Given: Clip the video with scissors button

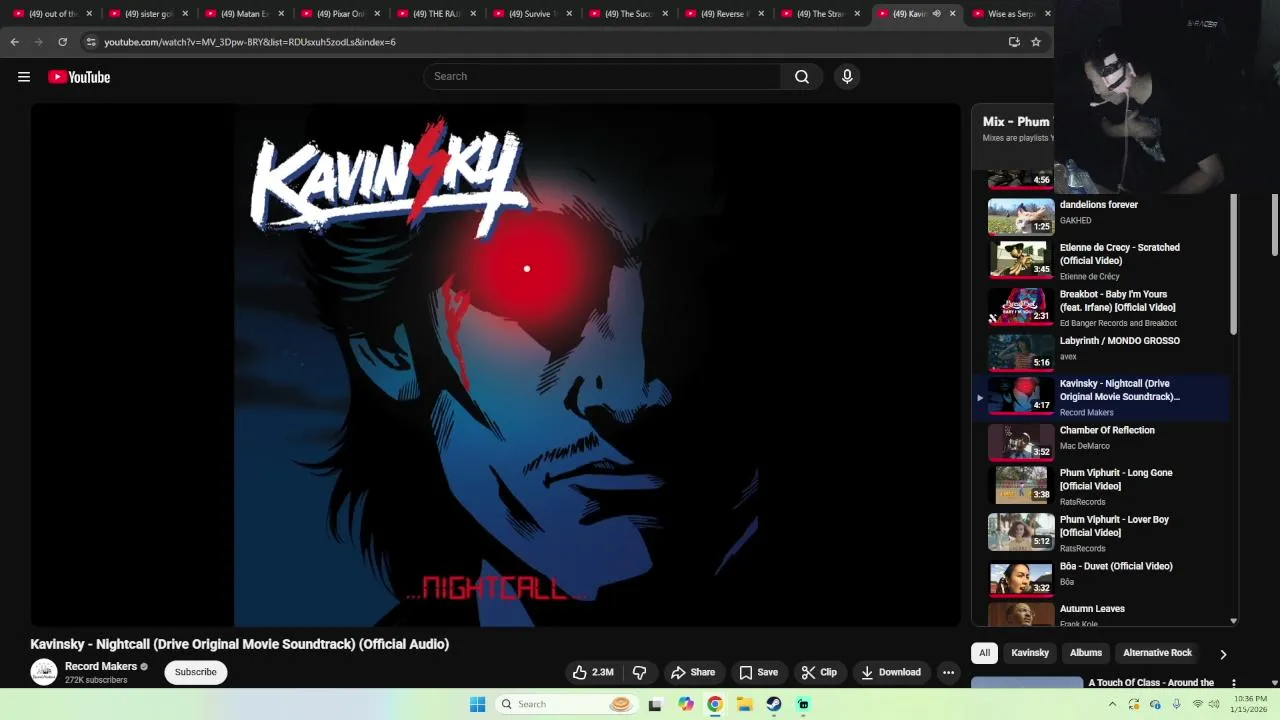Looking at the screenshot, I should point(819,672).
